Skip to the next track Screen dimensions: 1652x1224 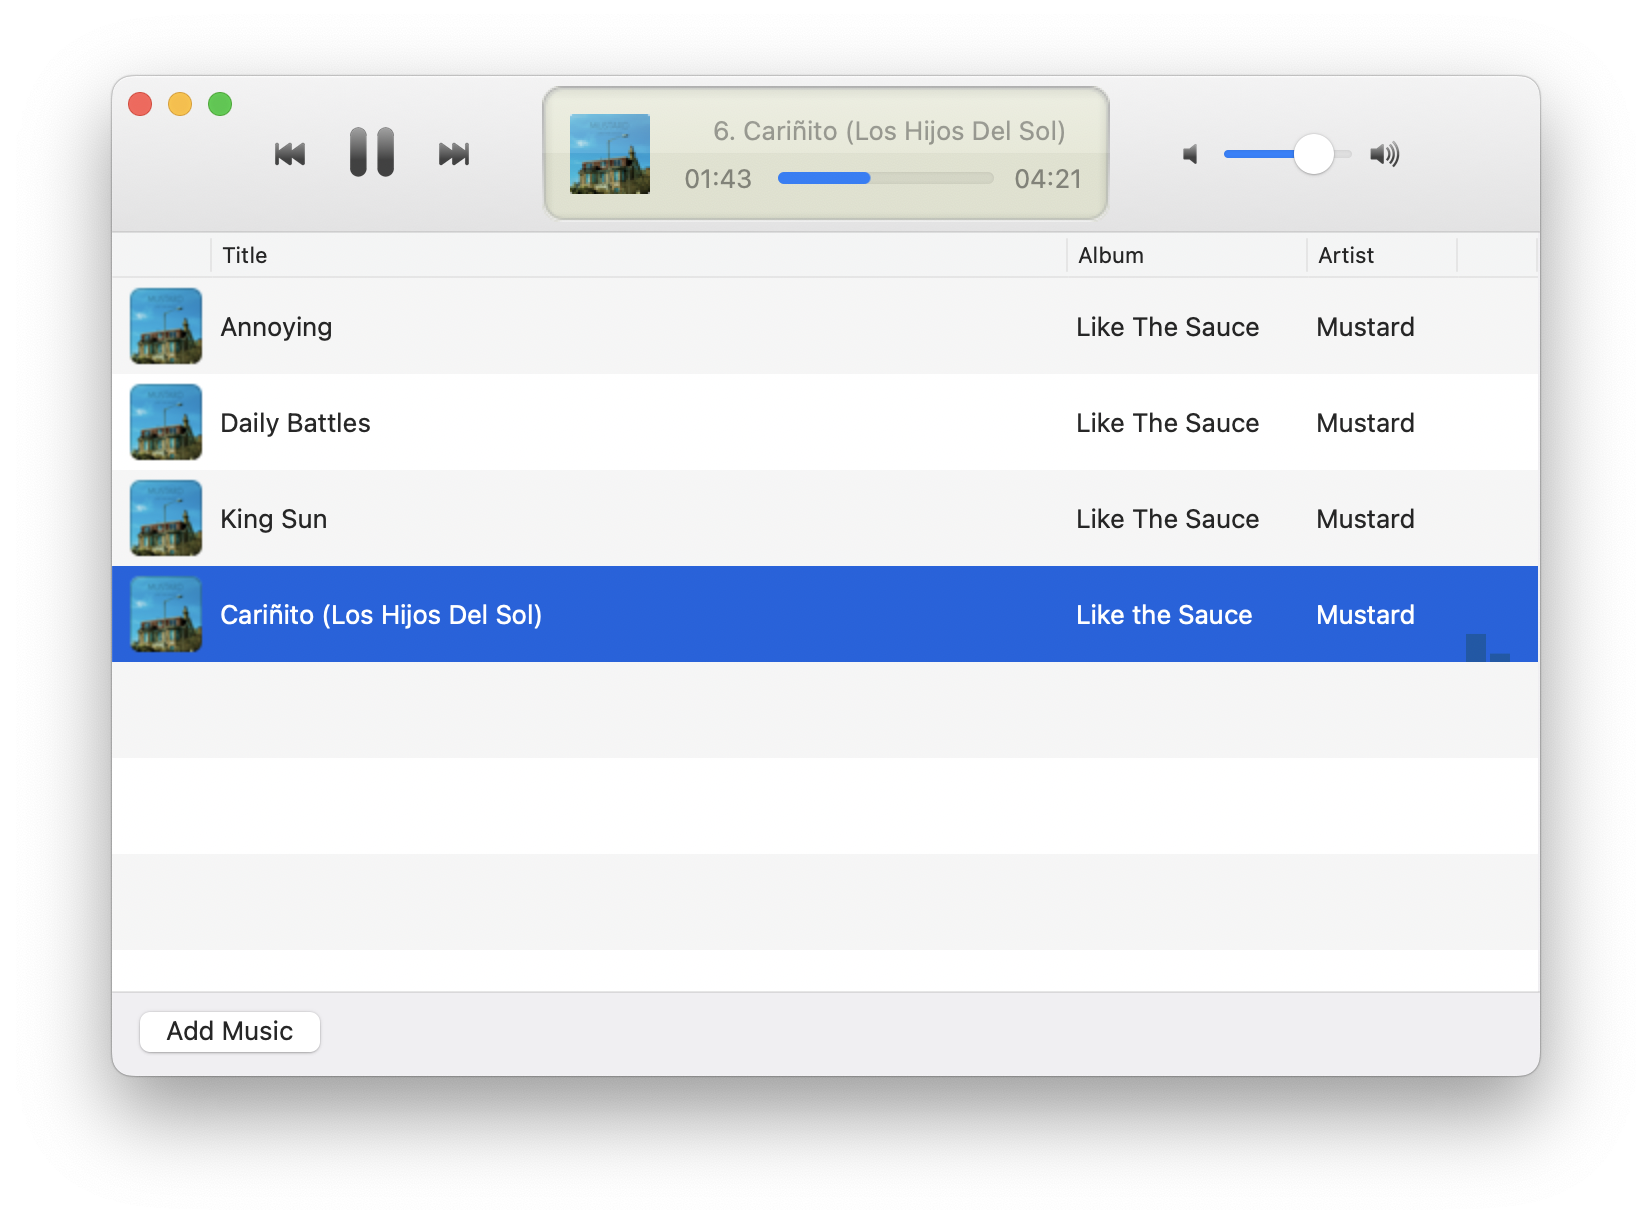454,154
